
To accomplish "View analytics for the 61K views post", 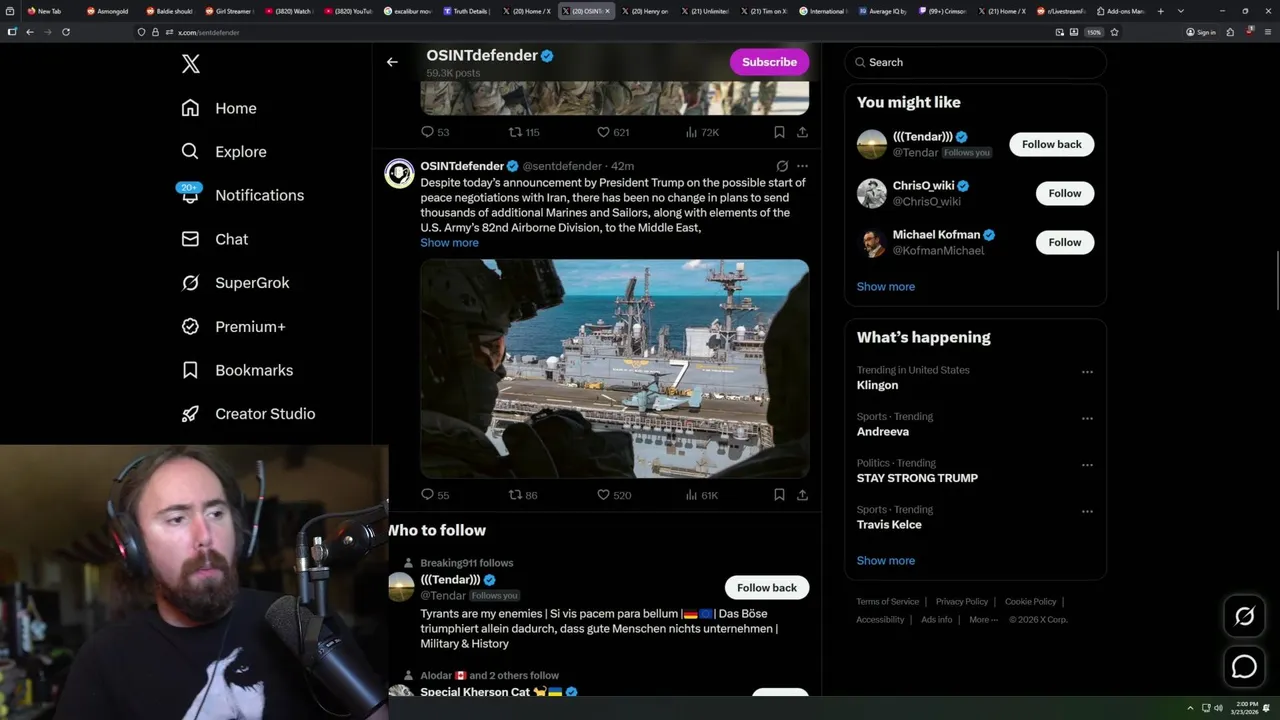I will click(x=702, y=495).
